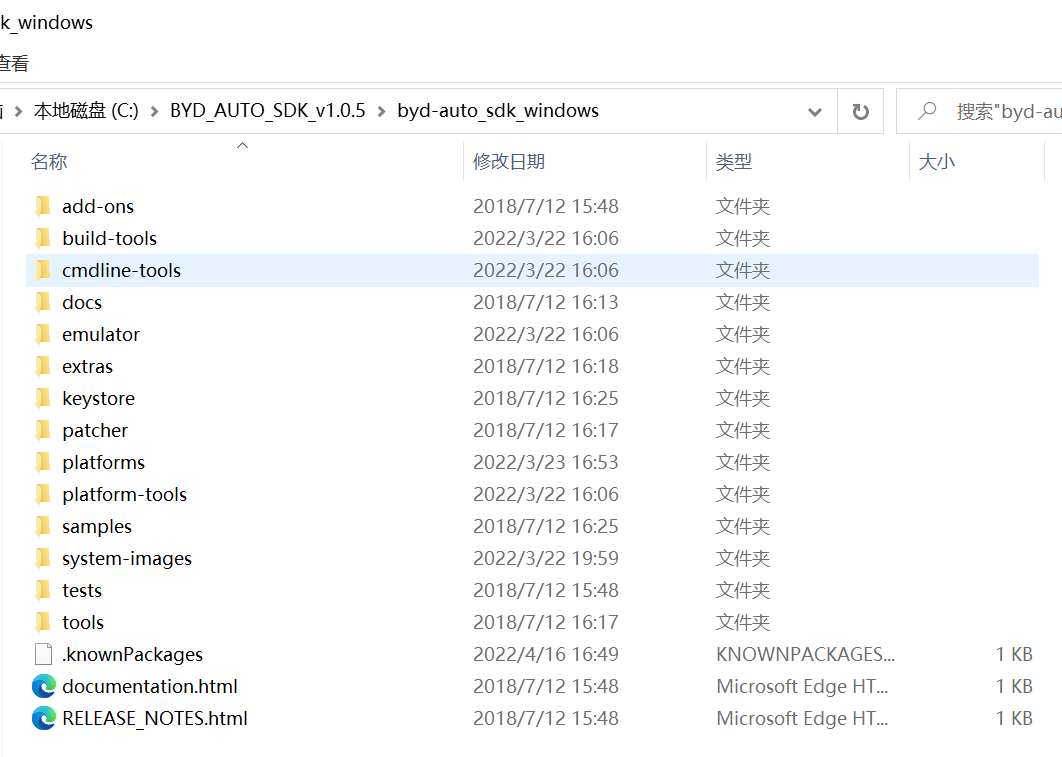Click the .knownPackages file icon
This screenshot has width=1062, height=757.
43,654
